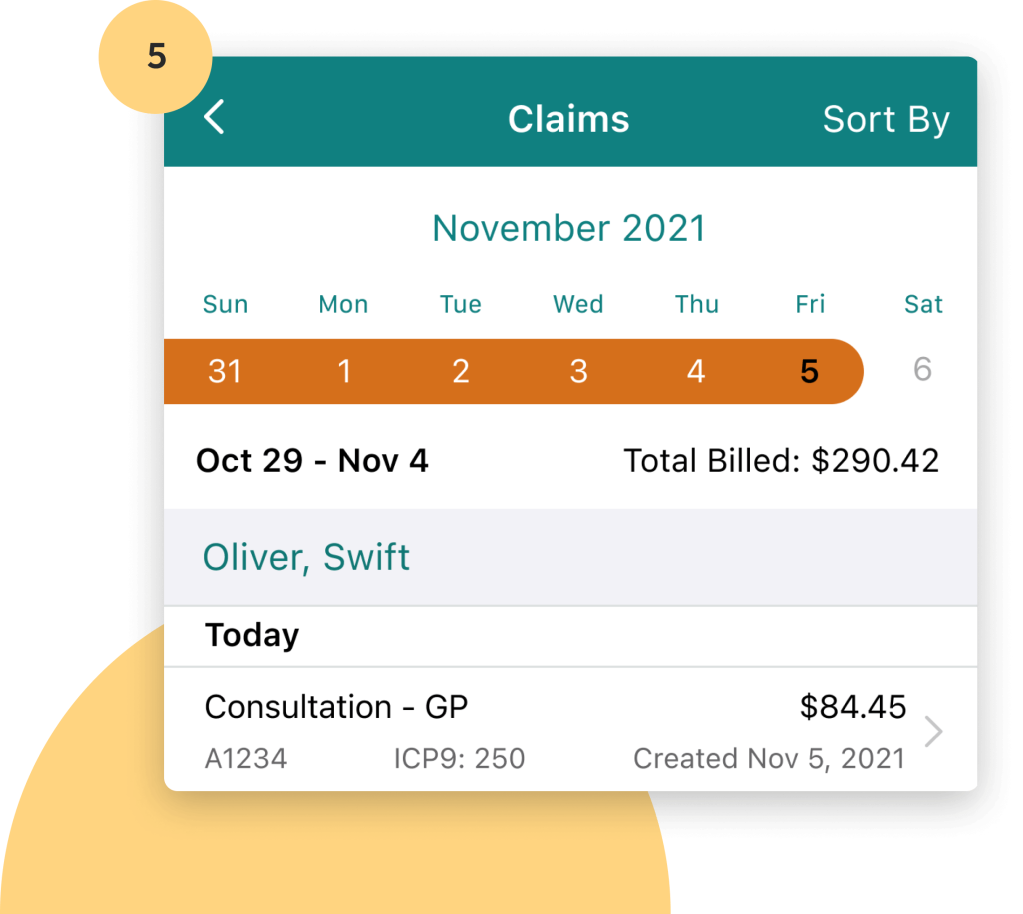Viewport: 1023px width, 914px height.
Task: Open the Sort By options
Action: [x=886, y=119]
